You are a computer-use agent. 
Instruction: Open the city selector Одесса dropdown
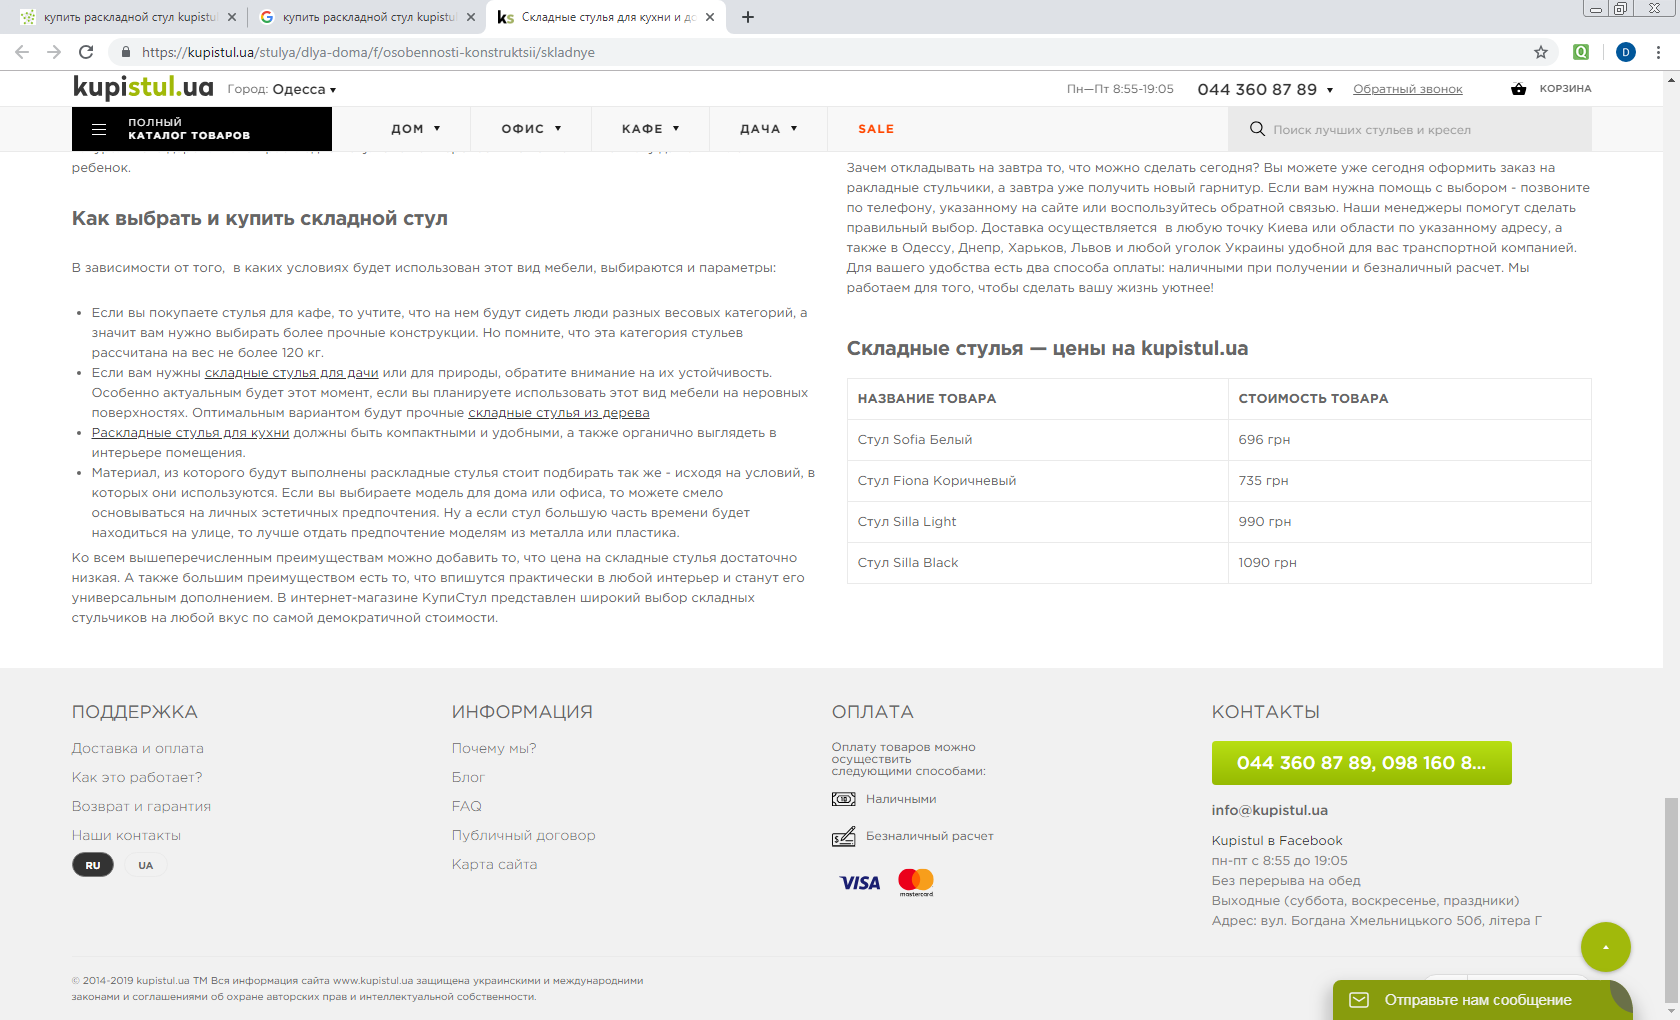(304, 89)
